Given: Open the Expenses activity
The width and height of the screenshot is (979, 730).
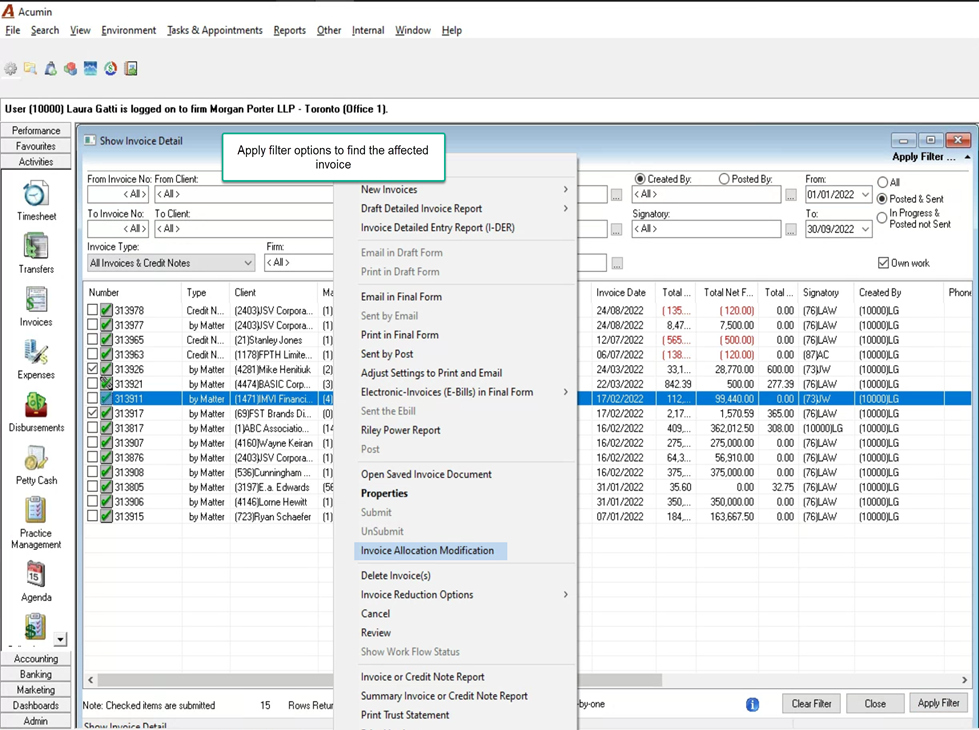Looking at the screenshot, I should [x=36, y=359].
